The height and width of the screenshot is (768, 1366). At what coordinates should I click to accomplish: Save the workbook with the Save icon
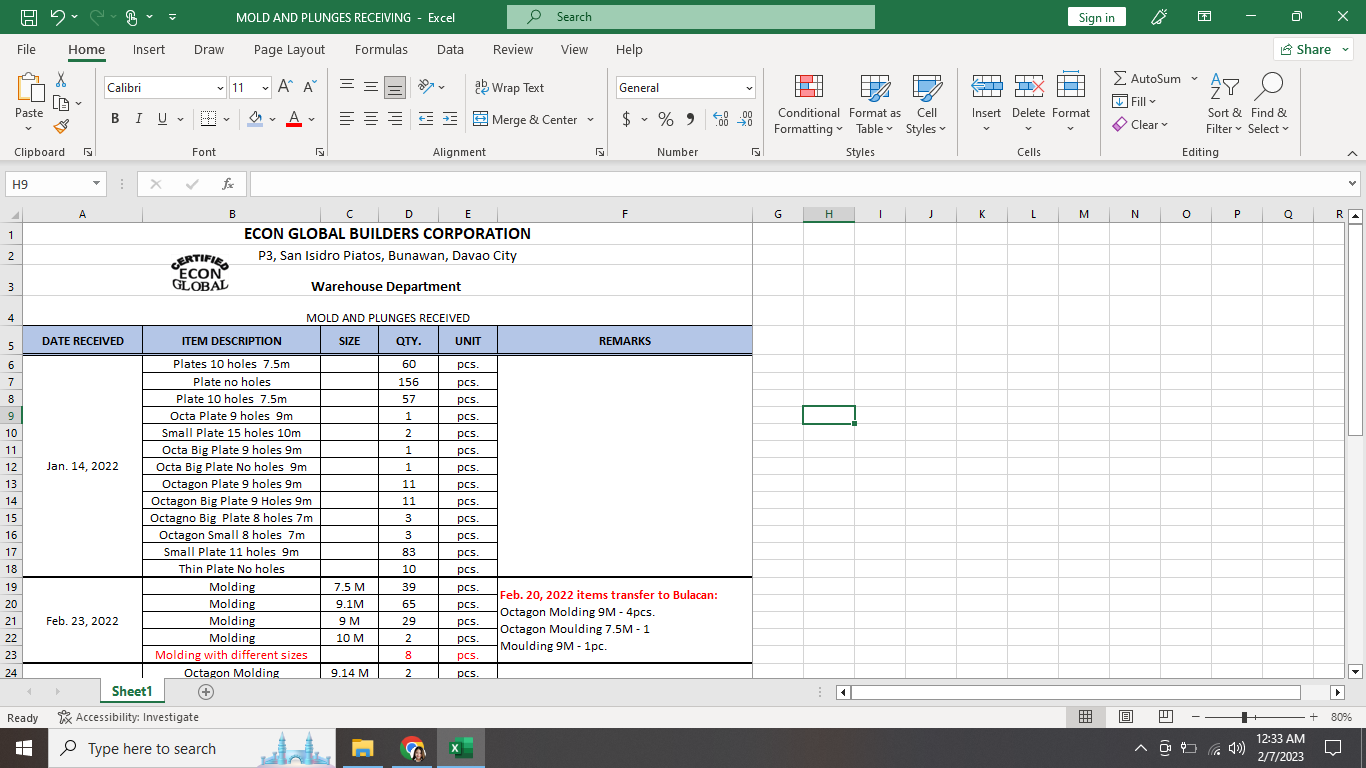29,17
